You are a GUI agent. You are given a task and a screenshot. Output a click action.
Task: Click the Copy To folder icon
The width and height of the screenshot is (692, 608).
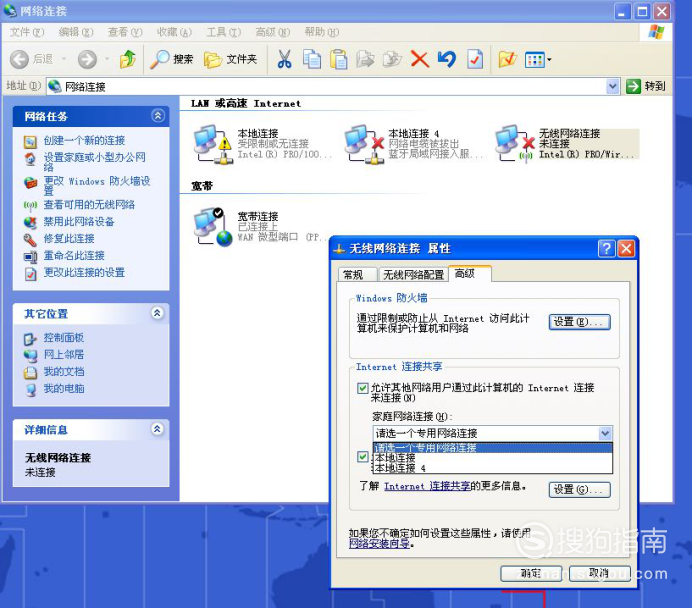click(x=392, y=59)
